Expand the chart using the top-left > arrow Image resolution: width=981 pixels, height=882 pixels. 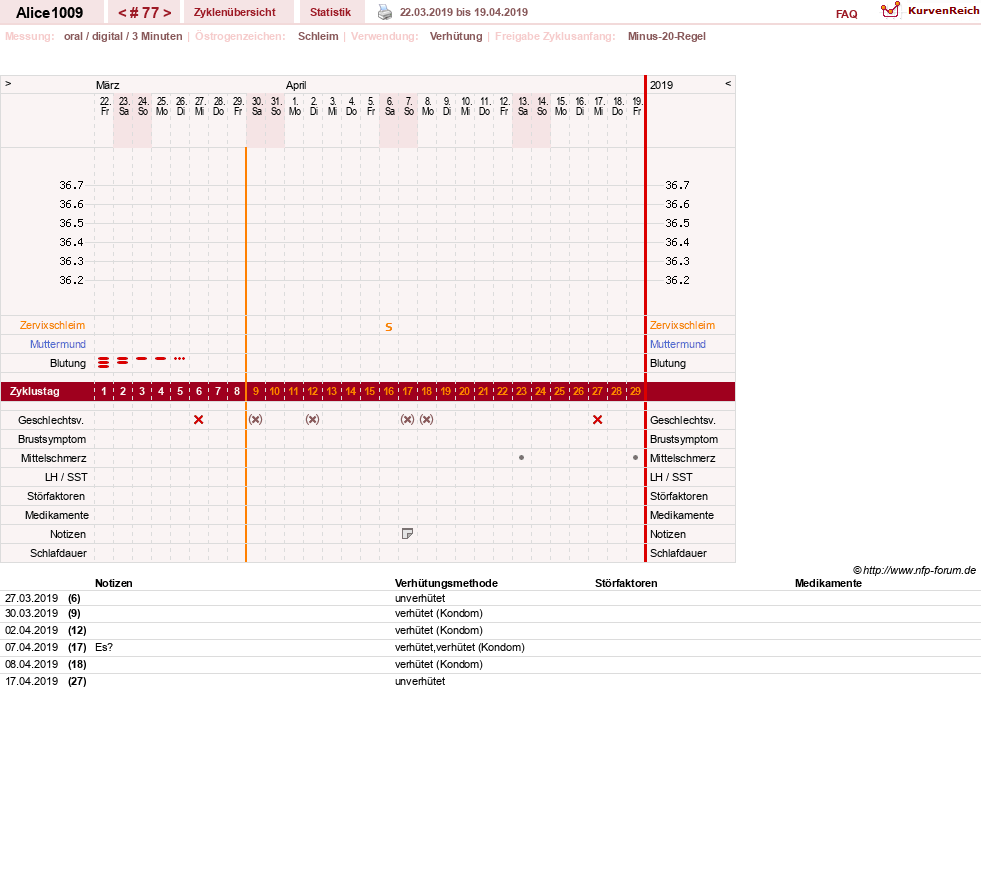pyautogui.click(x=8, y=84)
